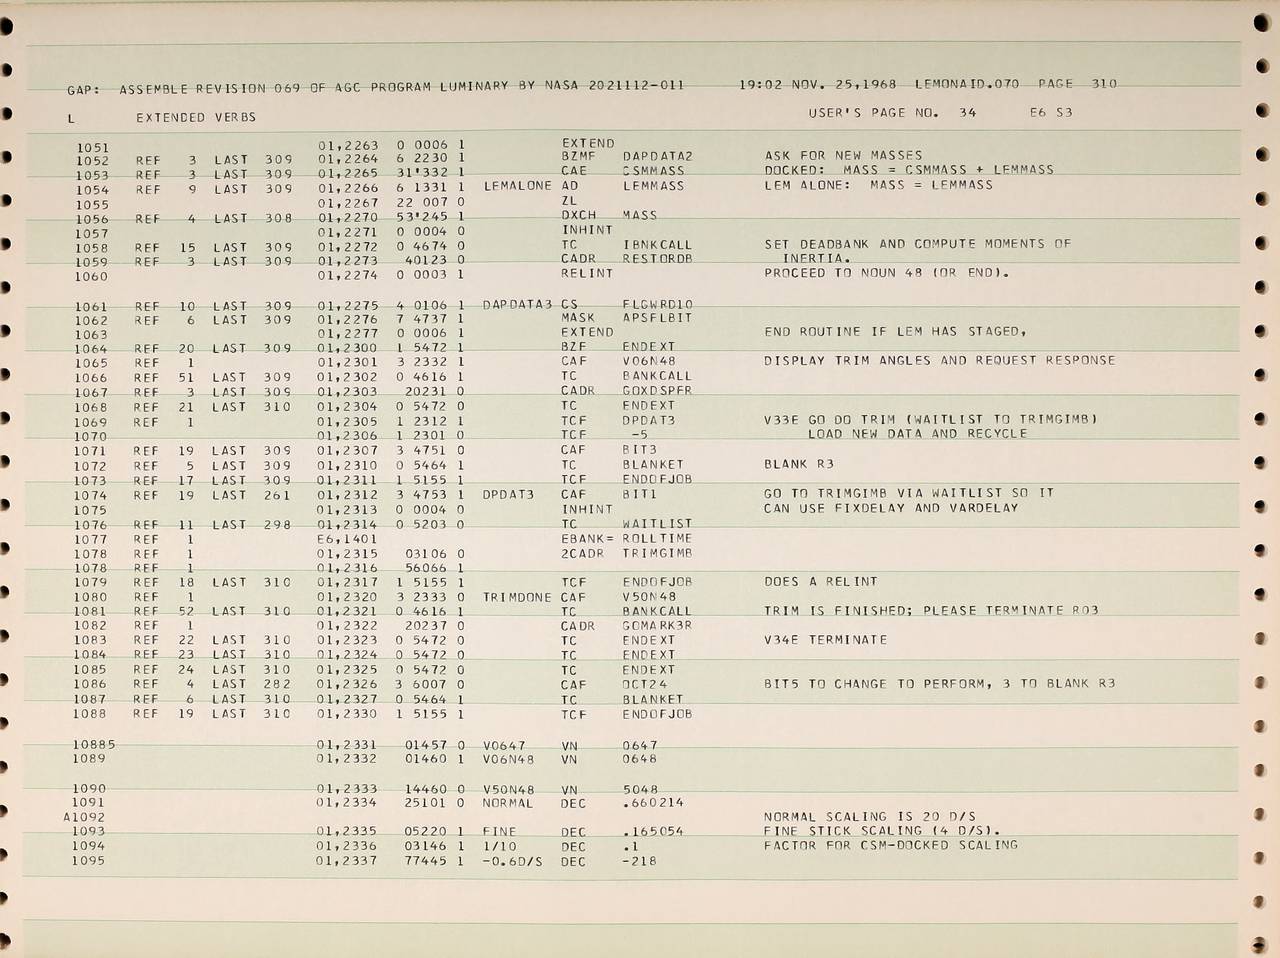Click the 'LEMALONE' label
1280x958 pixels.
[x=517, y=186]
